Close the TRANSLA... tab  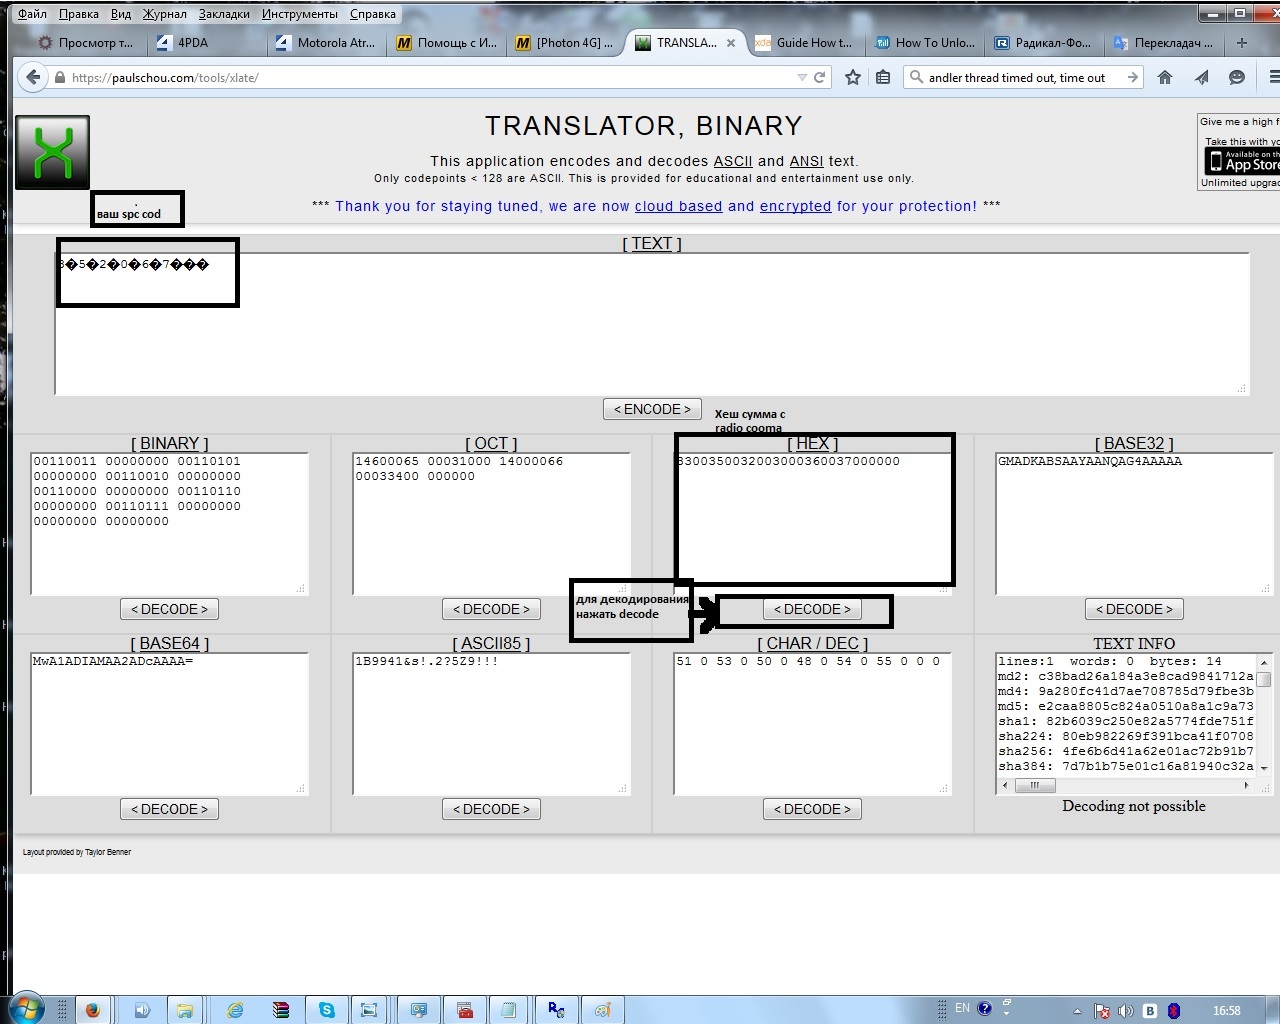[x=731, y=43]
